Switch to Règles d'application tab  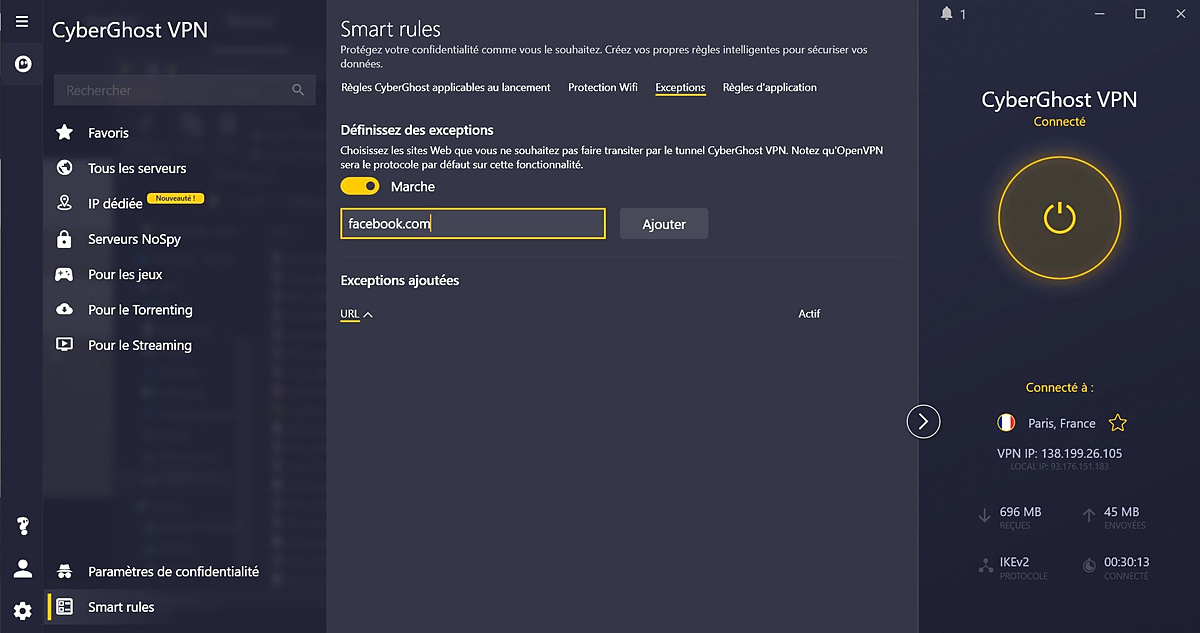pos(770,88)
